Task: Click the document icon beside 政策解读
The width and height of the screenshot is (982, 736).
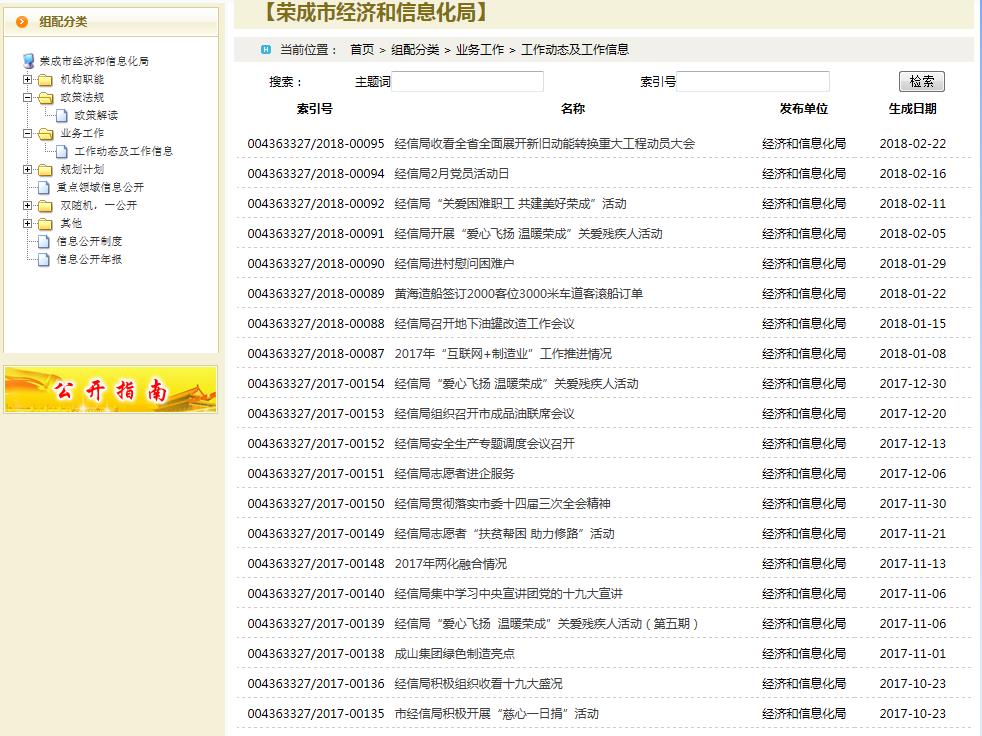Action: [62, 116]
